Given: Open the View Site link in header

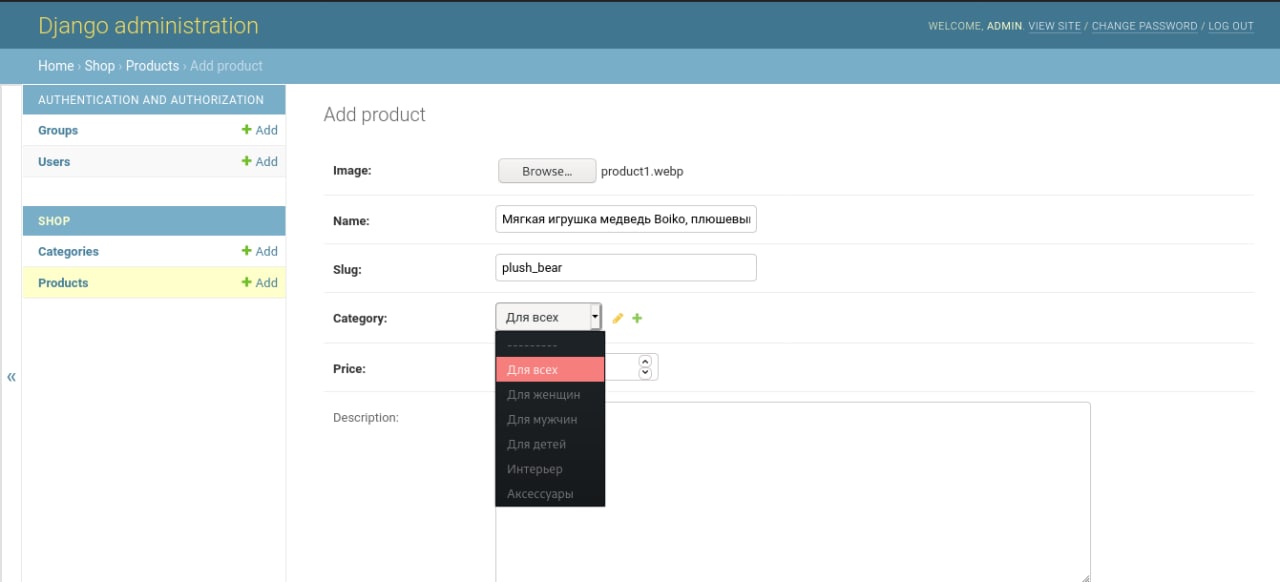Looking at the screenshot, I should coord(1054,26).
